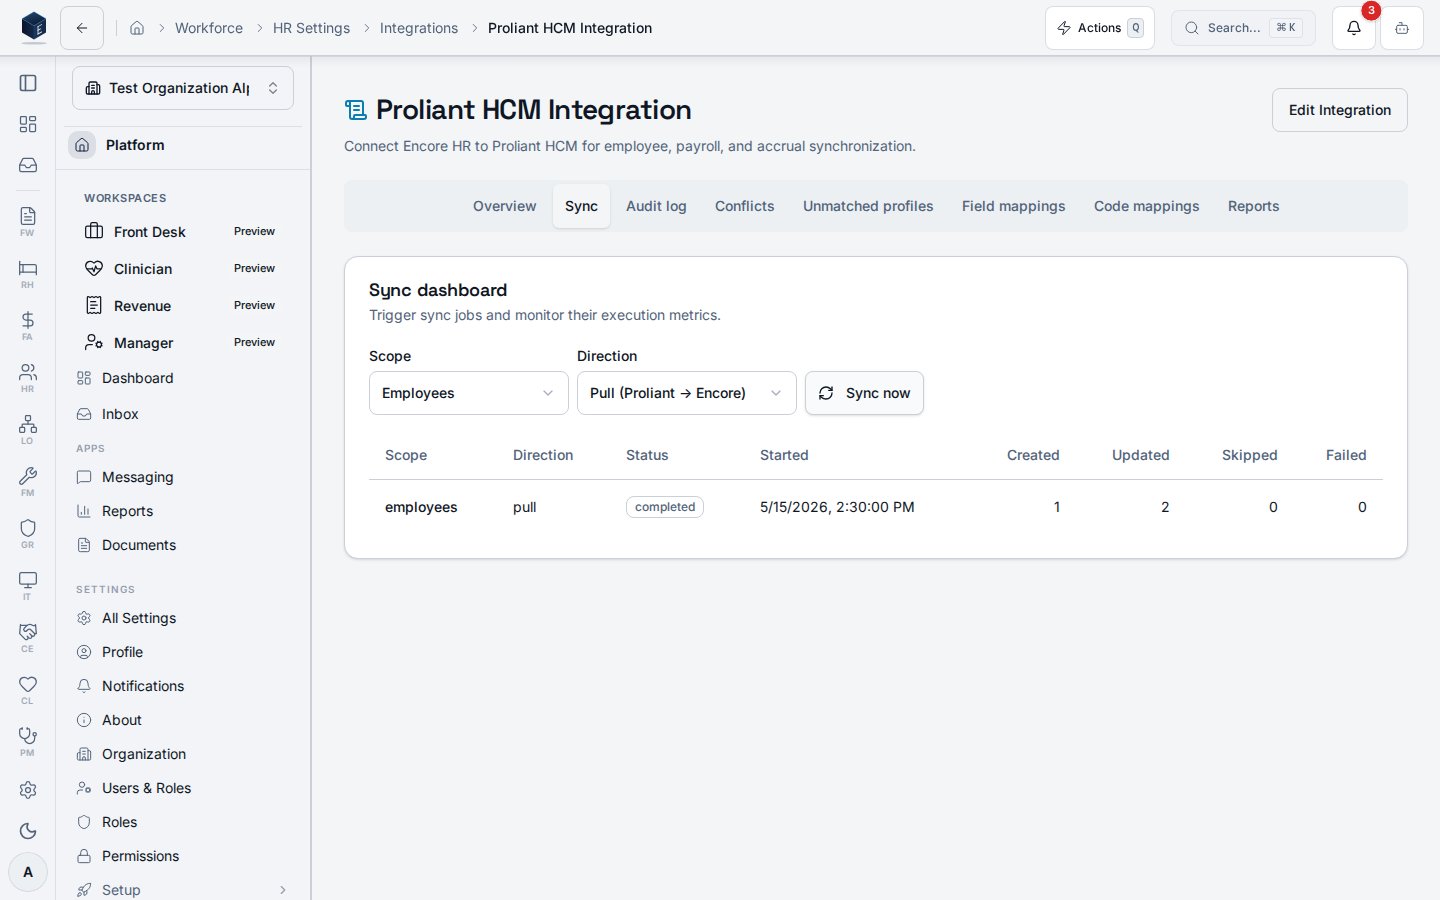Image resolution: width=1440 pixels, height=900 pixels.
Task: Open Integrations breadcrumb link
Action: (419, 28)
